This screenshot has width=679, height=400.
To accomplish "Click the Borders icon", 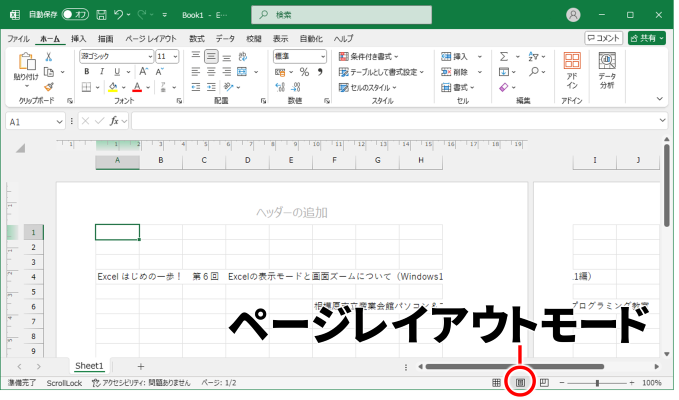I will click(87, 87).
